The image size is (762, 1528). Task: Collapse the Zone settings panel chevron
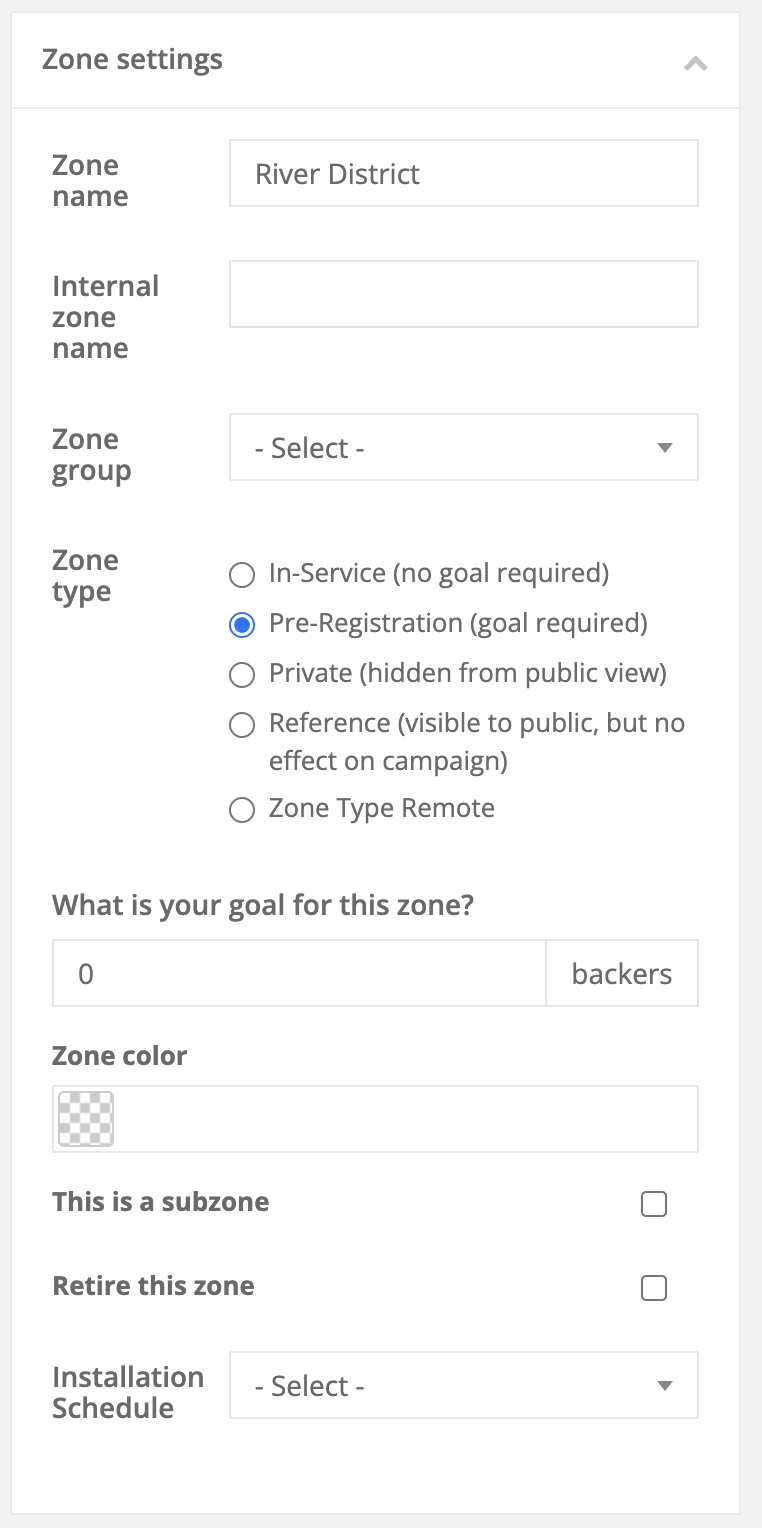[x=696, y=63]
